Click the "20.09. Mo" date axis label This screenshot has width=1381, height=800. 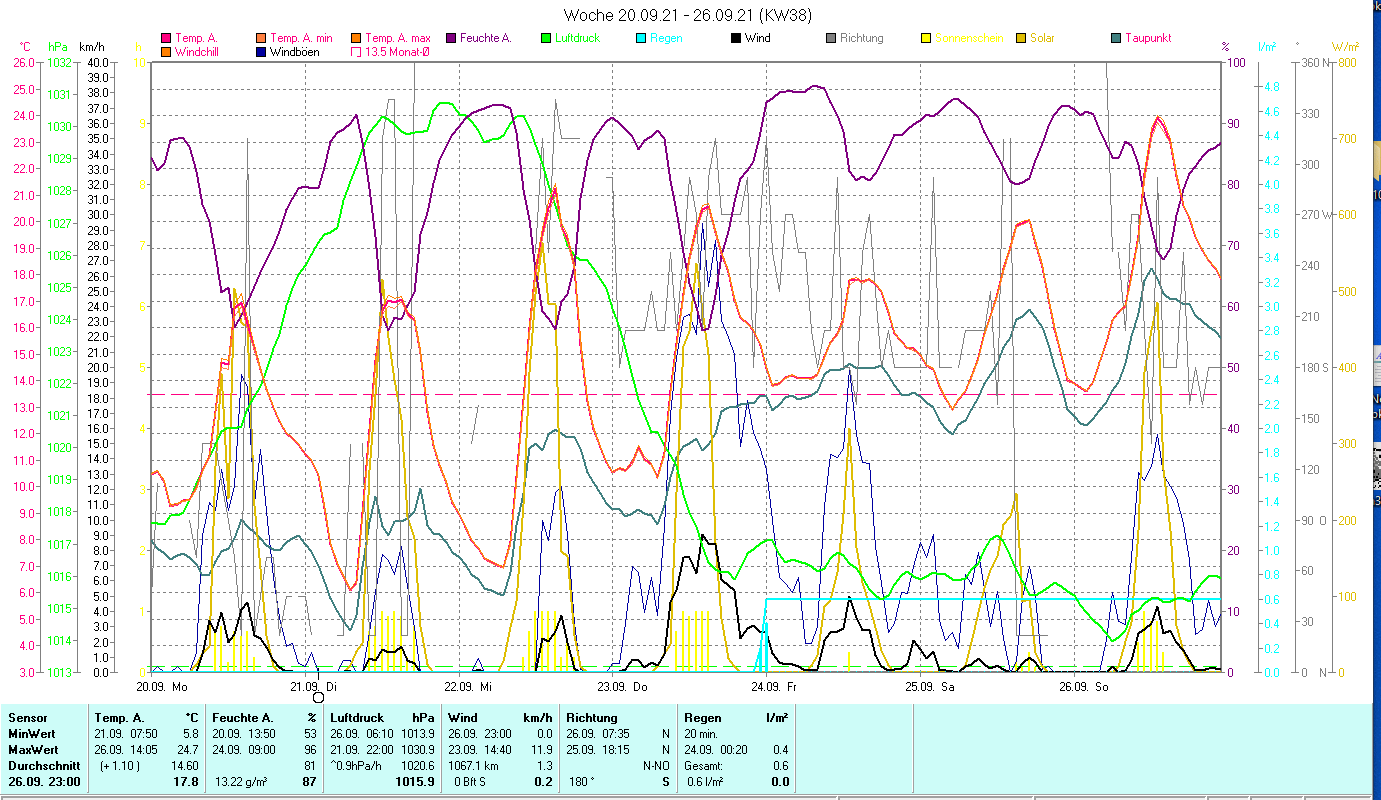[x=162, y=687]
